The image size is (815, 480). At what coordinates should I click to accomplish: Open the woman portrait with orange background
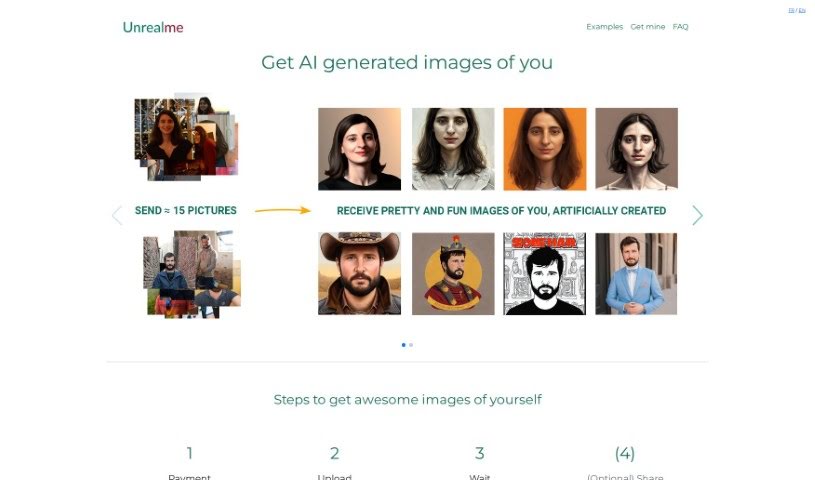pos(544,149)
